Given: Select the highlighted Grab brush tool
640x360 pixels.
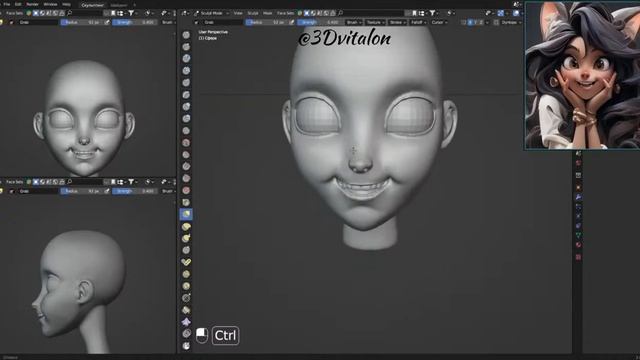Looking at the screenshot, I should click(x=186, y=214).
